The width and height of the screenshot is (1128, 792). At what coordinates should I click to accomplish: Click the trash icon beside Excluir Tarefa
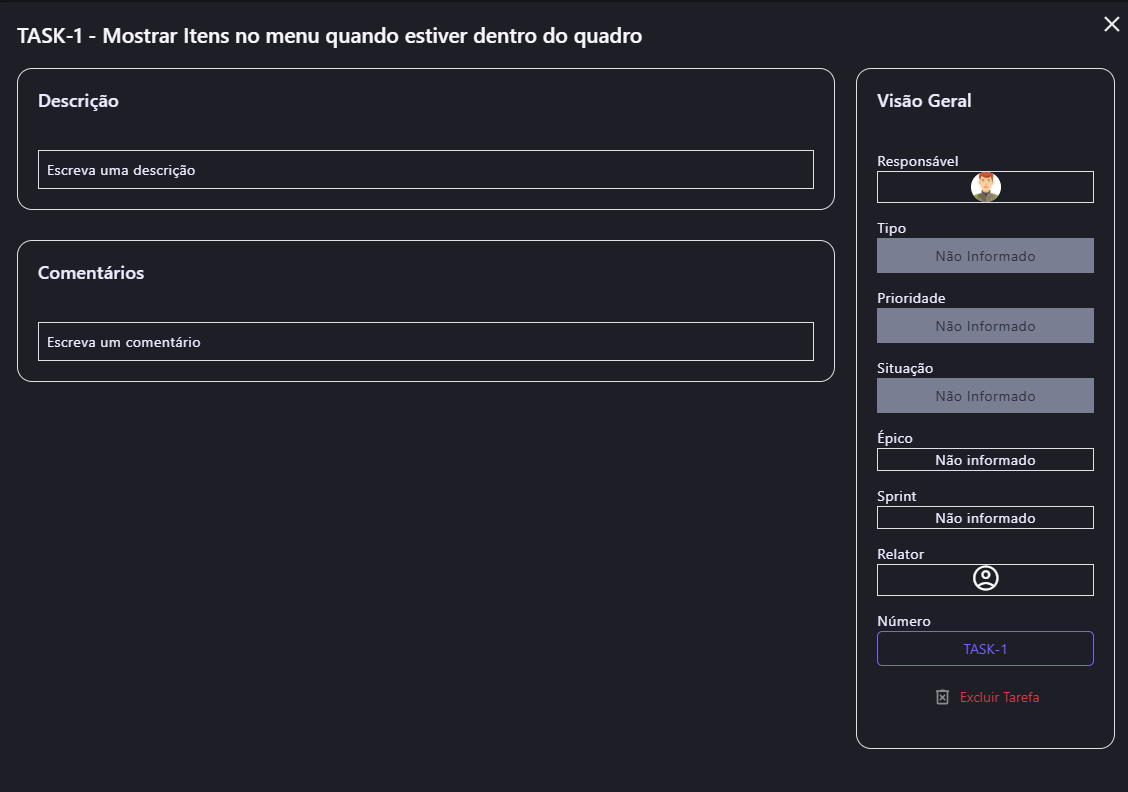click(x=942, y=697)
